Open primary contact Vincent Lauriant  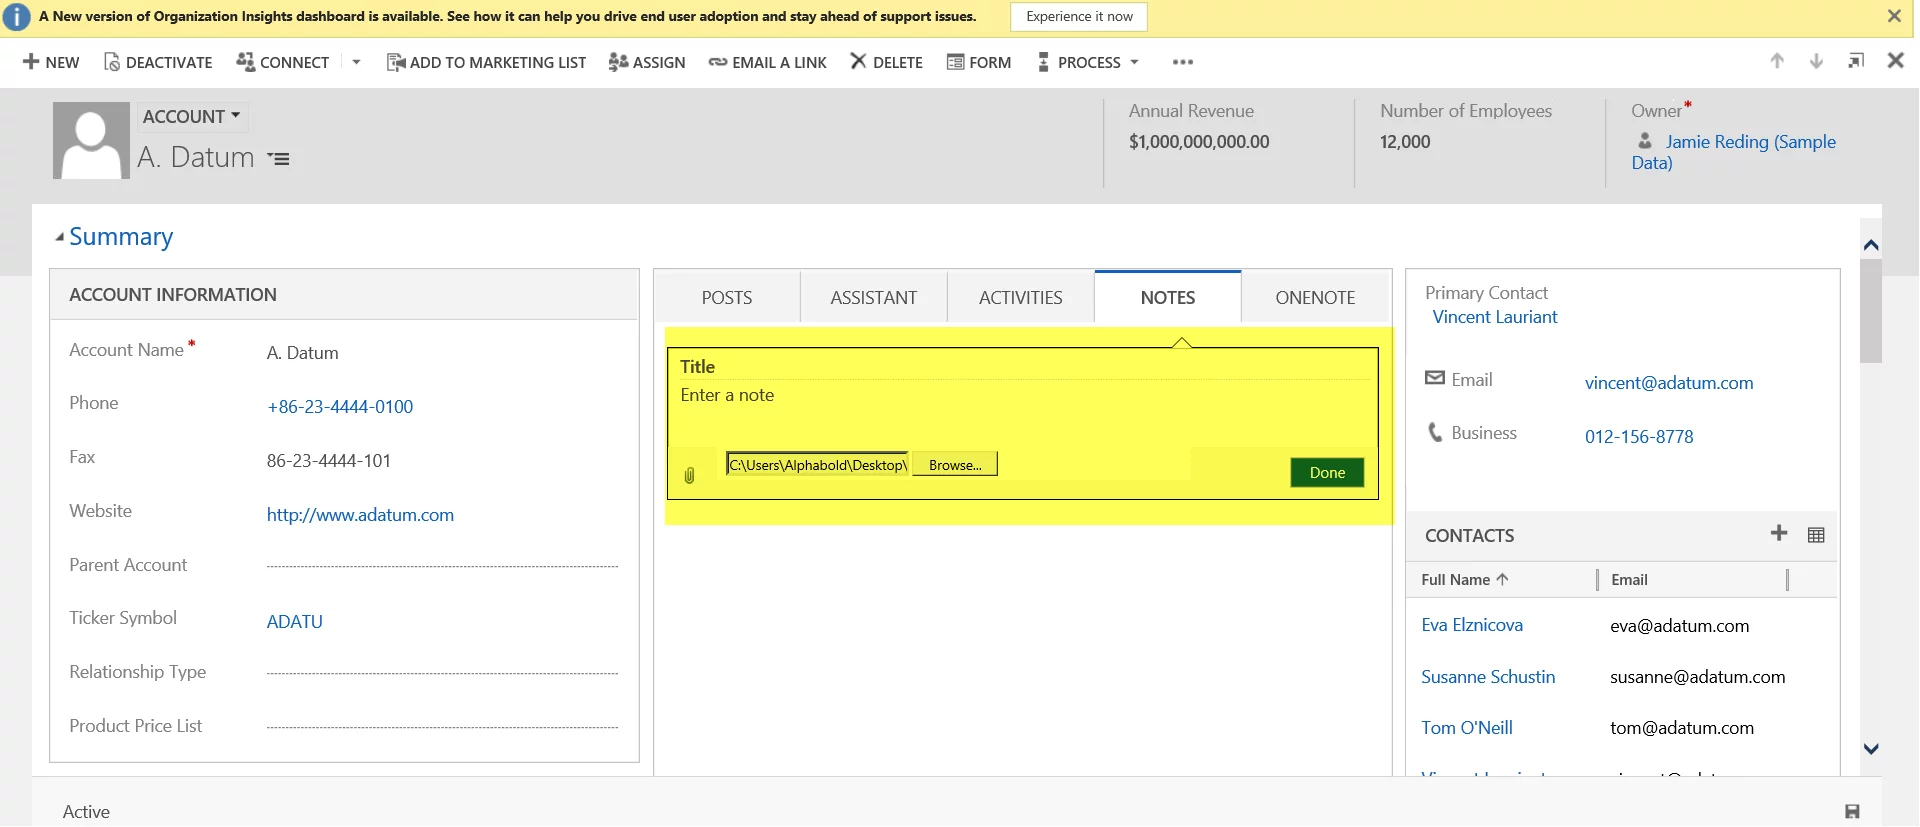(1495, 317)
